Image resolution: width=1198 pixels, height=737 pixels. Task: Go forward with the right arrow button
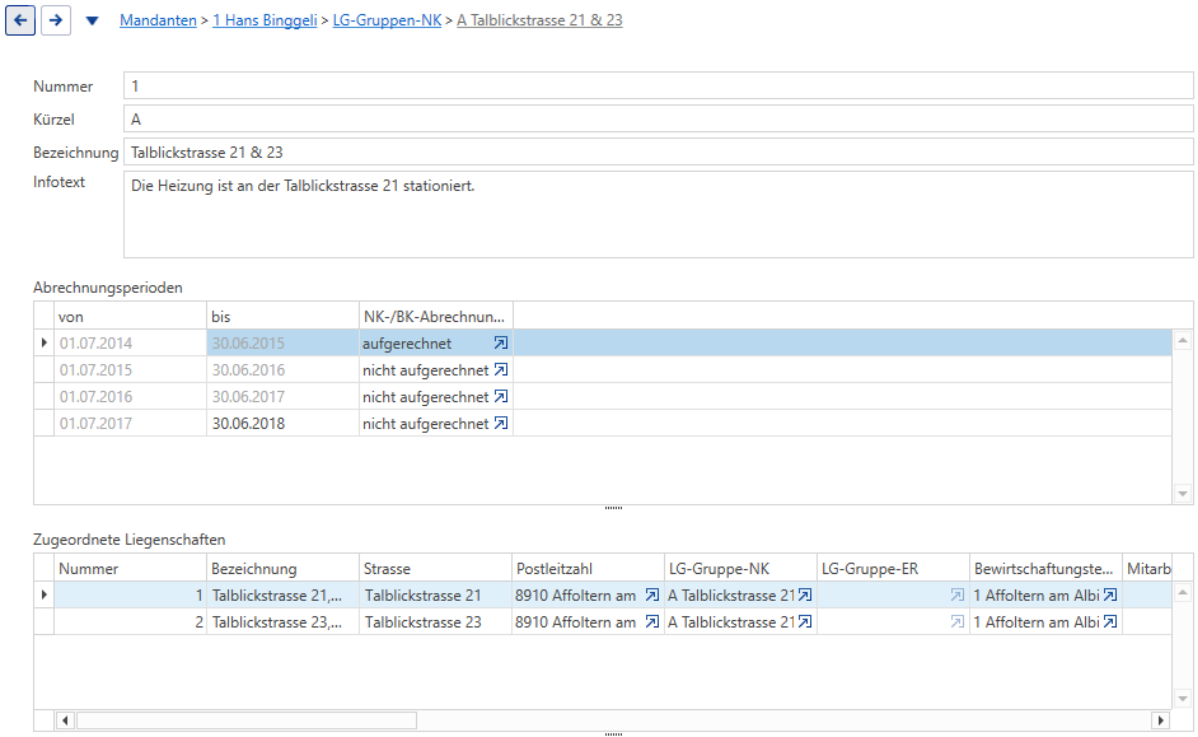pyautogui.click(x=56, y=21)
